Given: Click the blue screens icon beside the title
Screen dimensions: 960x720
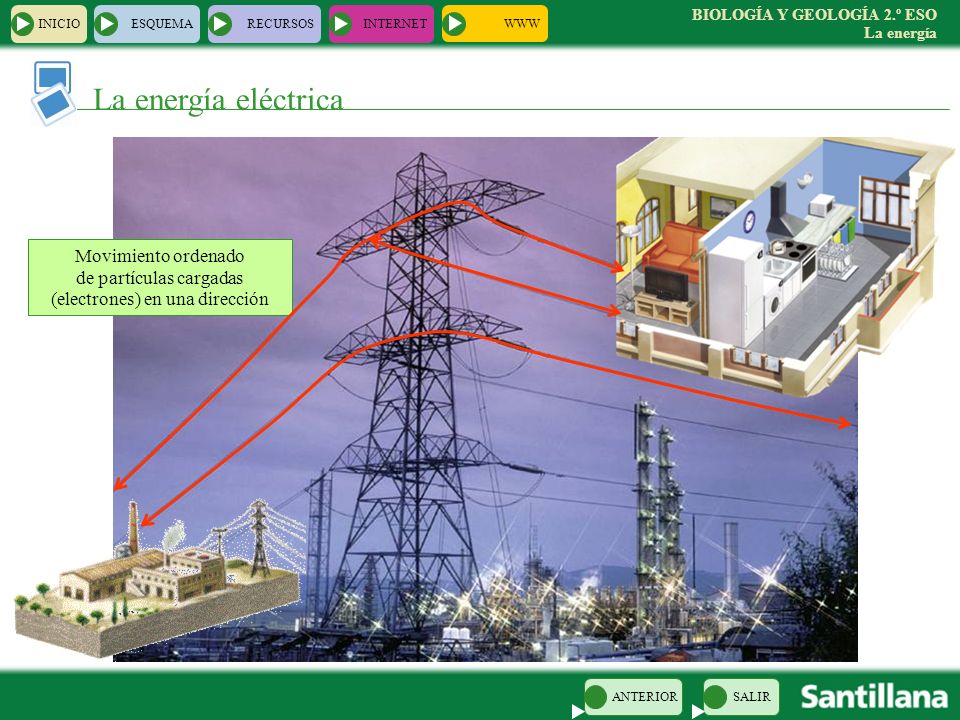Looking at the screenshot, I should coord(53,93).
